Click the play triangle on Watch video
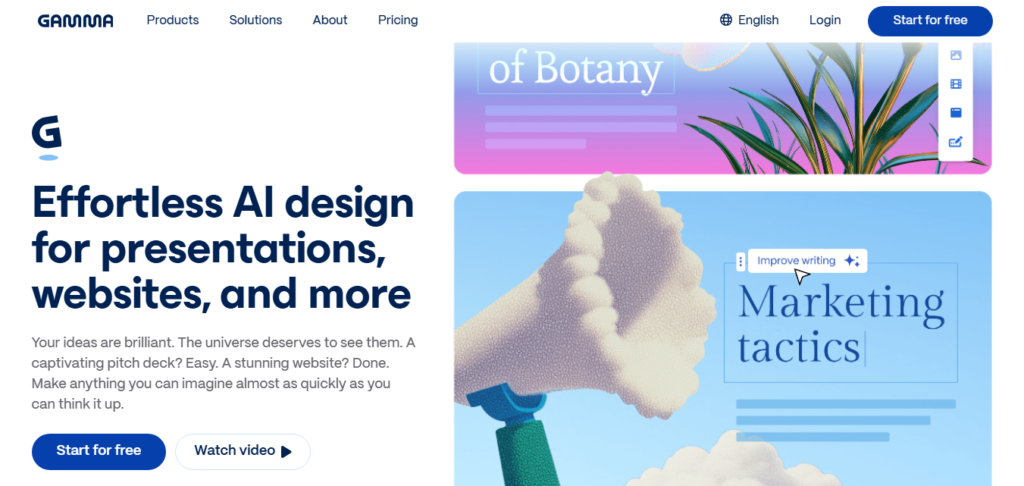Screen dimensions: 1024x486 [286, 451]
